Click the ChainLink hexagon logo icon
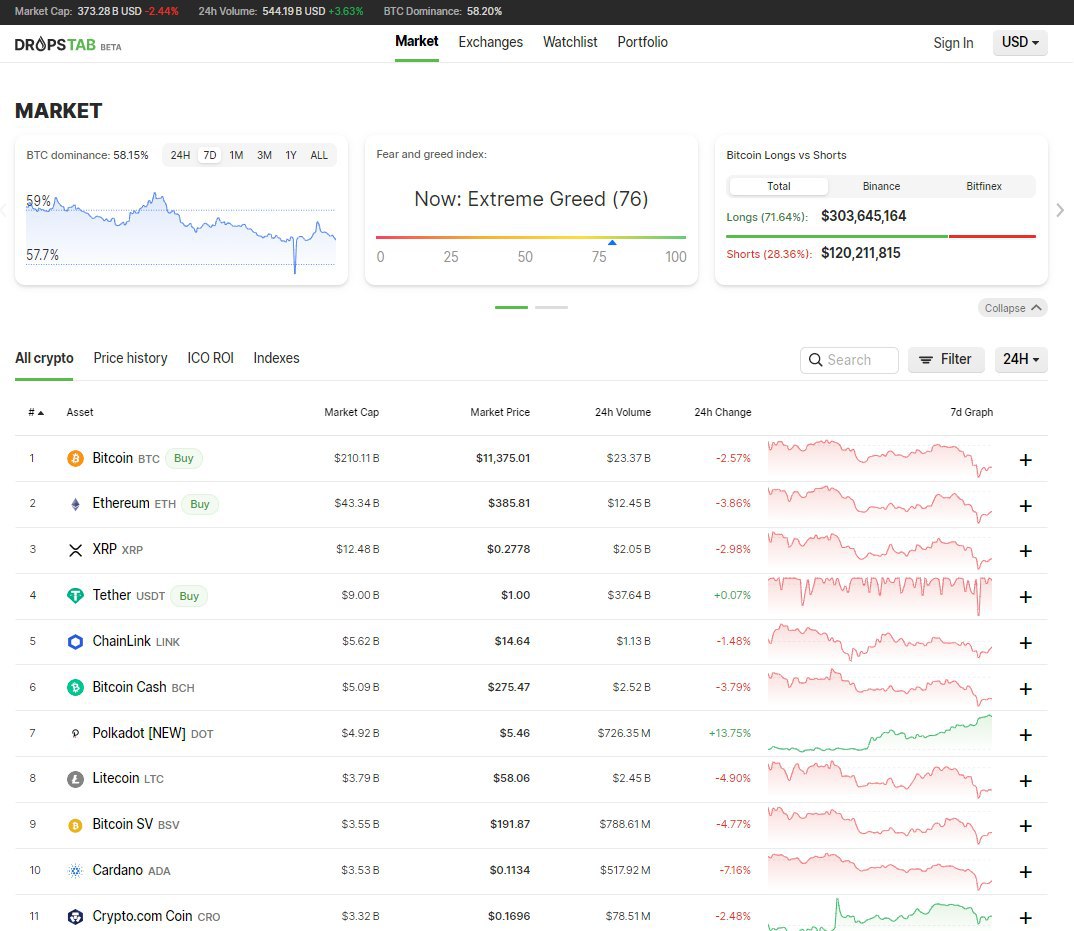This screenshot has width=1074, height=931. pyautogui.click(x=75, y=642)
